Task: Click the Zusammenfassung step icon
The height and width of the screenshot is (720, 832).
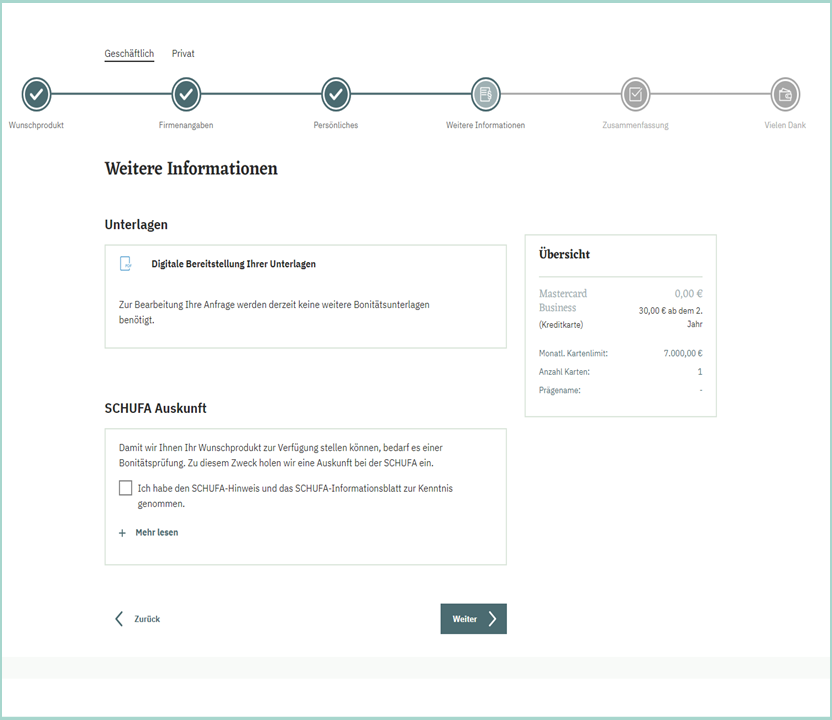Action: 635,95
